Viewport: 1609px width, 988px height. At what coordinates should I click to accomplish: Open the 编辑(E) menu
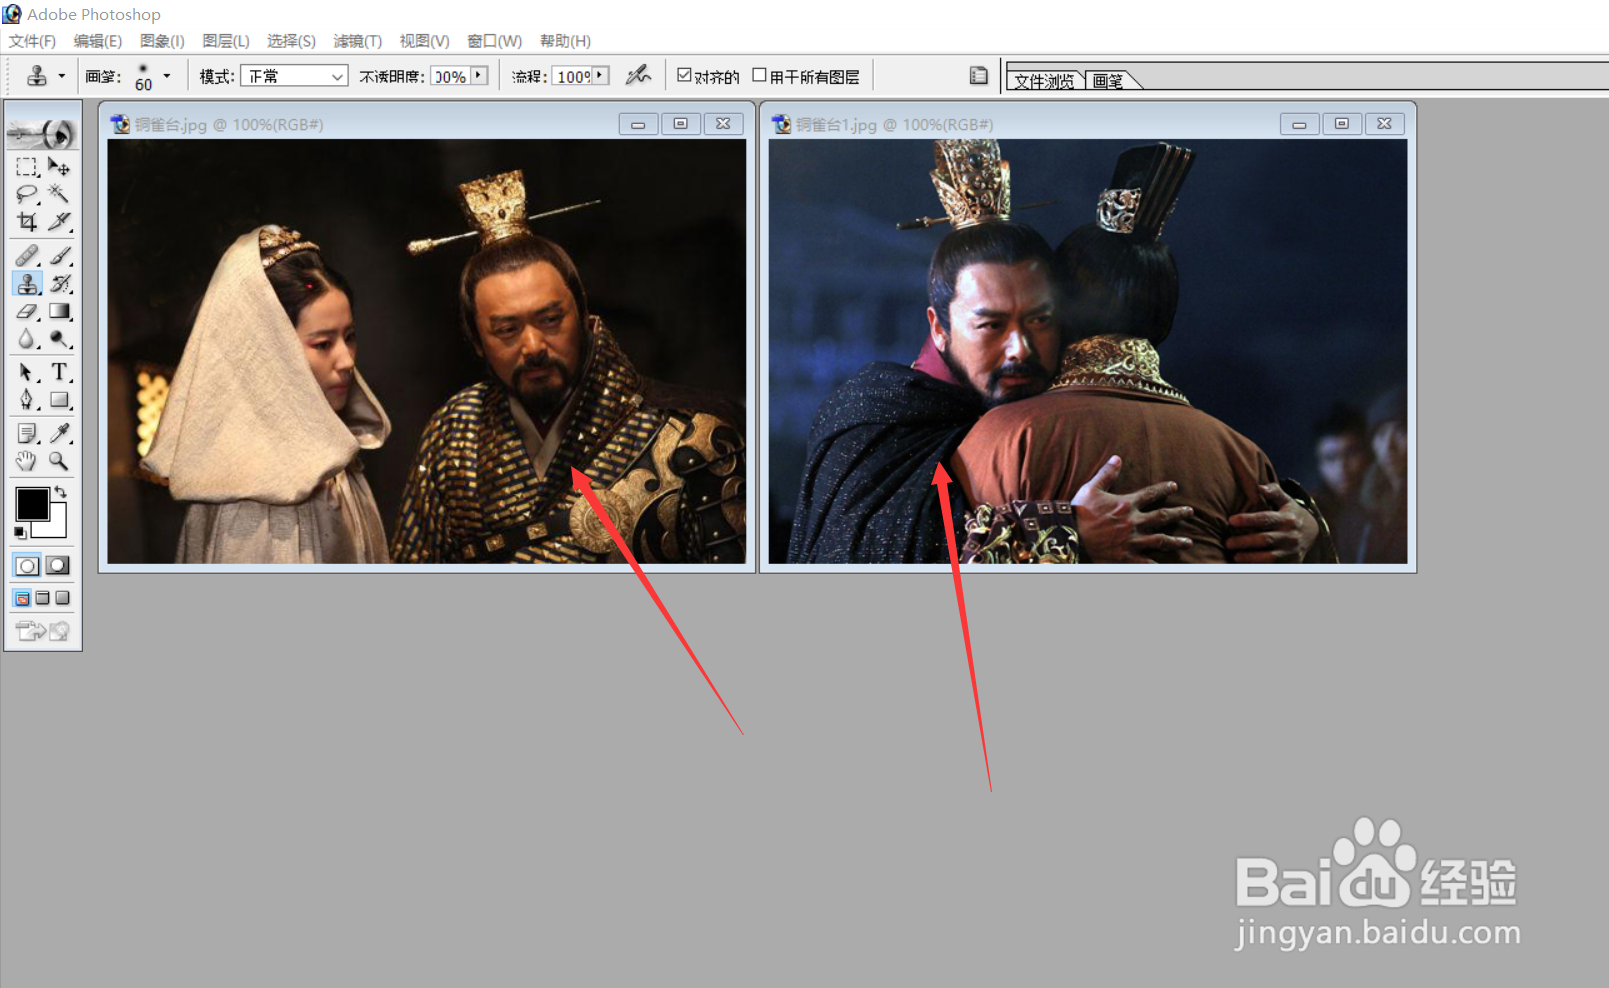97,41
